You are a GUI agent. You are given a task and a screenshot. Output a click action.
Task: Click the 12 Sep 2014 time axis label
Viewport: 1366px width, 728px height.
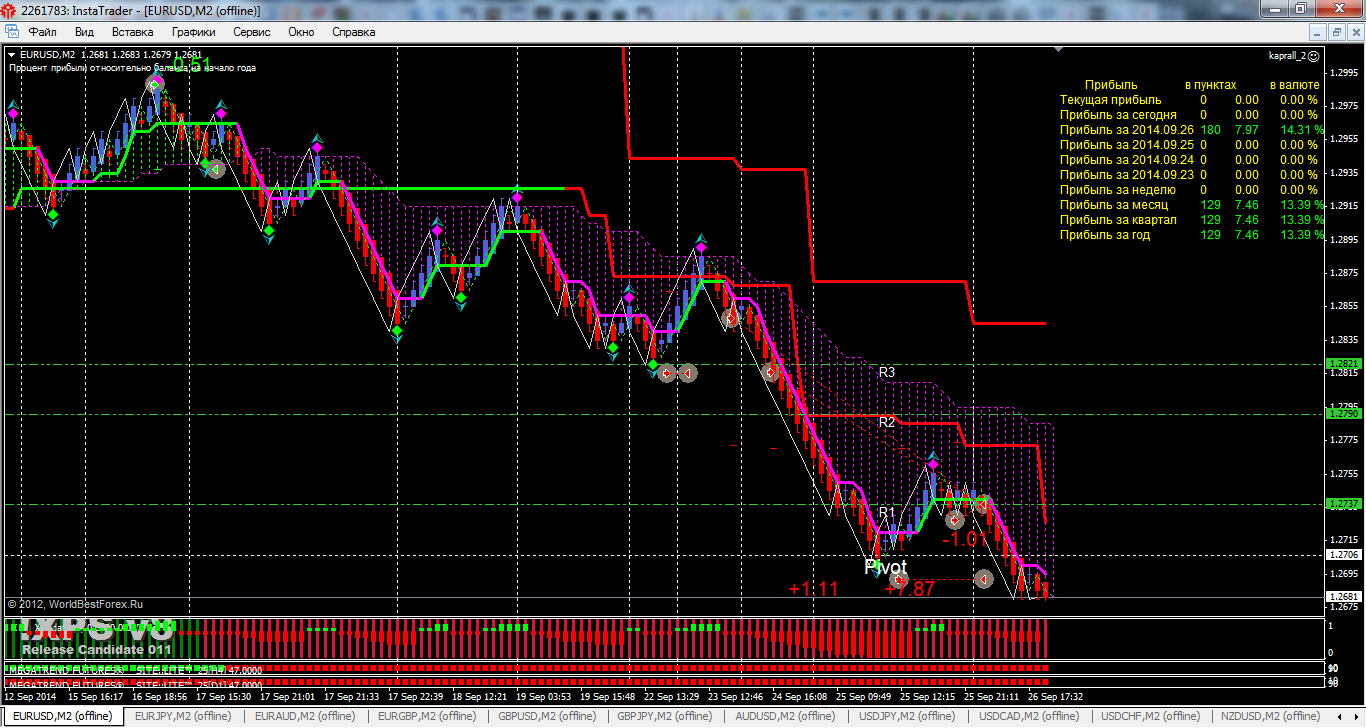point(29,696)
